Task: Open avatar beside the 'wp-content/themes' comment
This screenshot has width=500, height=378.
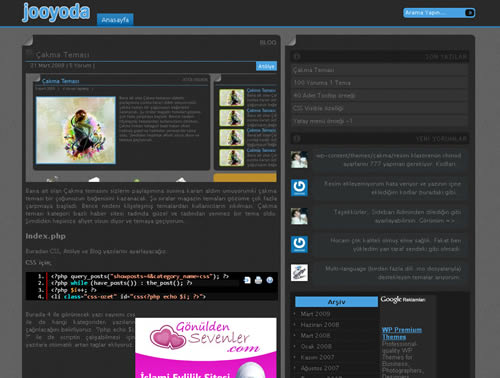Action: 299,159
